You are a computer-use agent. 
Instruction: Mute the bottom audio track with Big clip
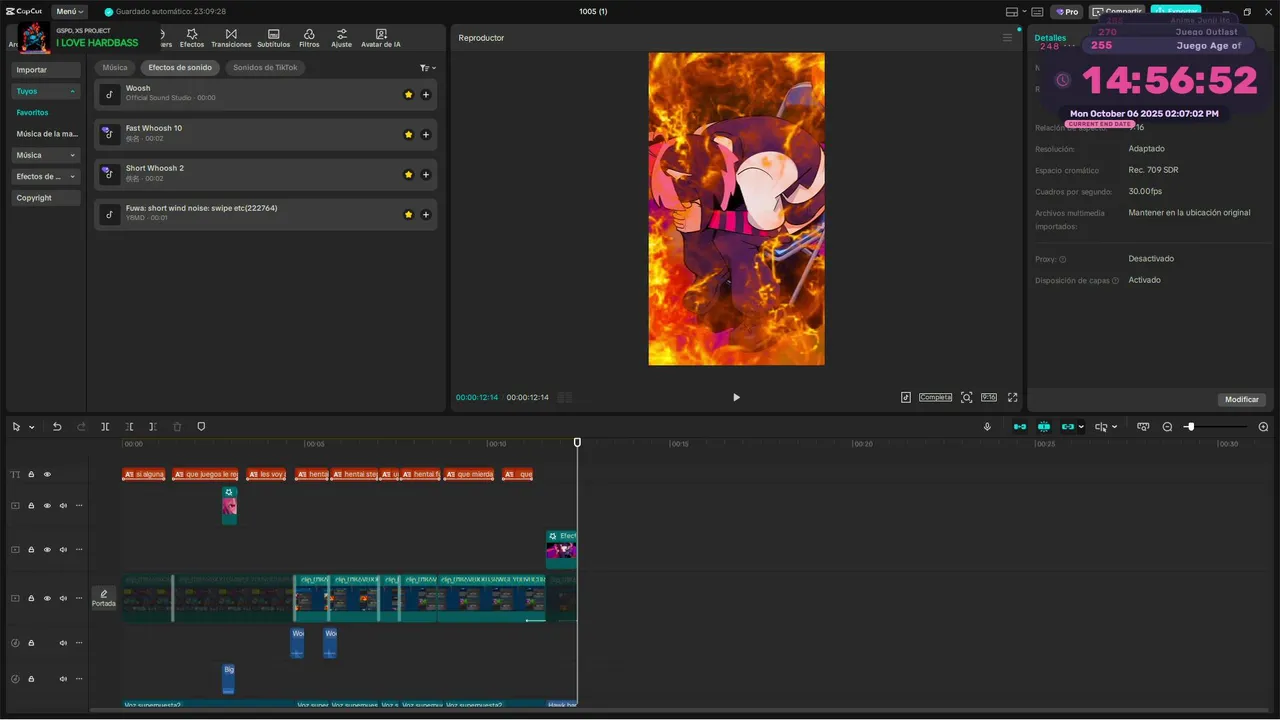[63, 679]
